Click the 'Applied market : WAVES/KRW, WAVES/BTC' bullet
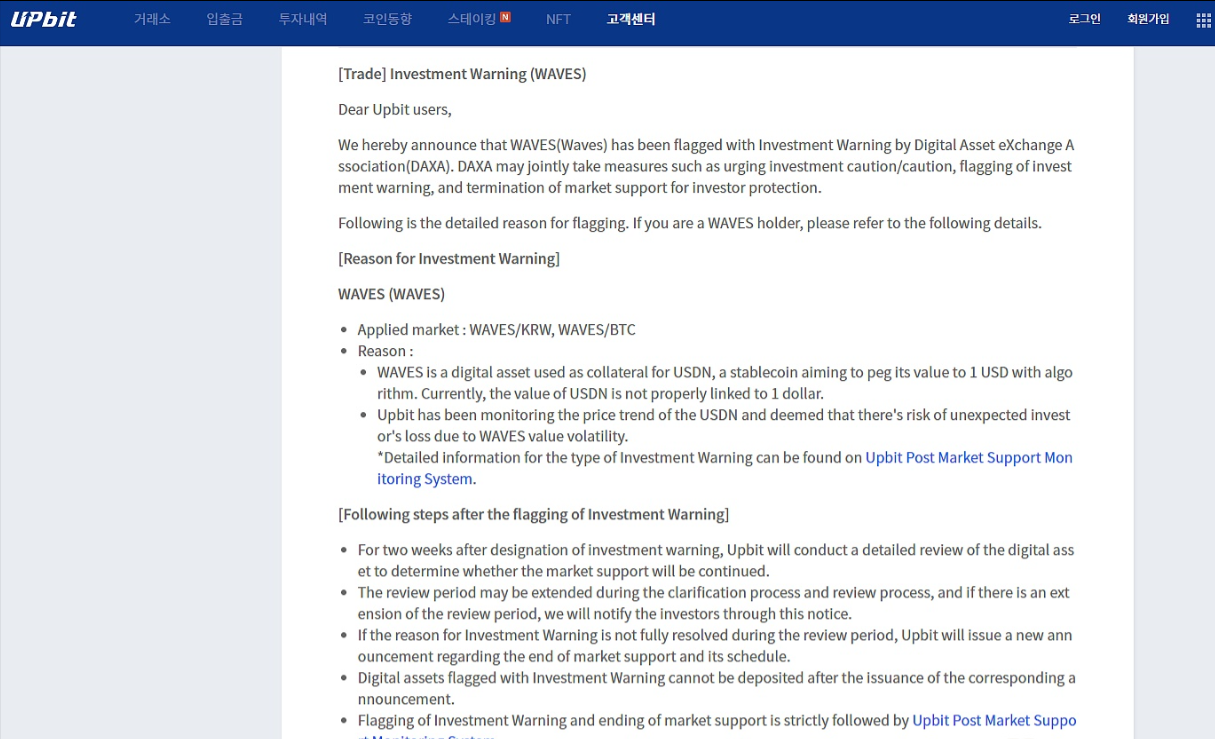1215x739 pixels. coord(496,330)
